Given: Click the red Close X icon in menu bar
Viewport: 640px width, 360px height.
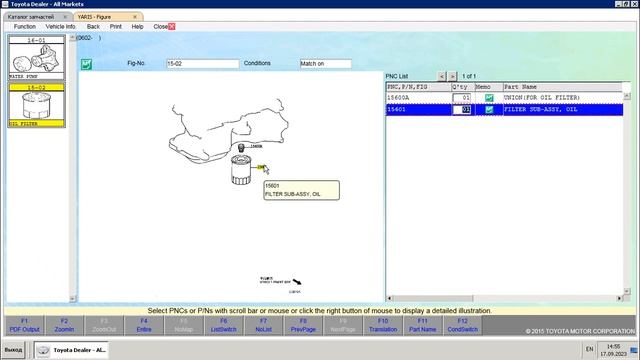Looking at the screenshot, I should [172, 27].
